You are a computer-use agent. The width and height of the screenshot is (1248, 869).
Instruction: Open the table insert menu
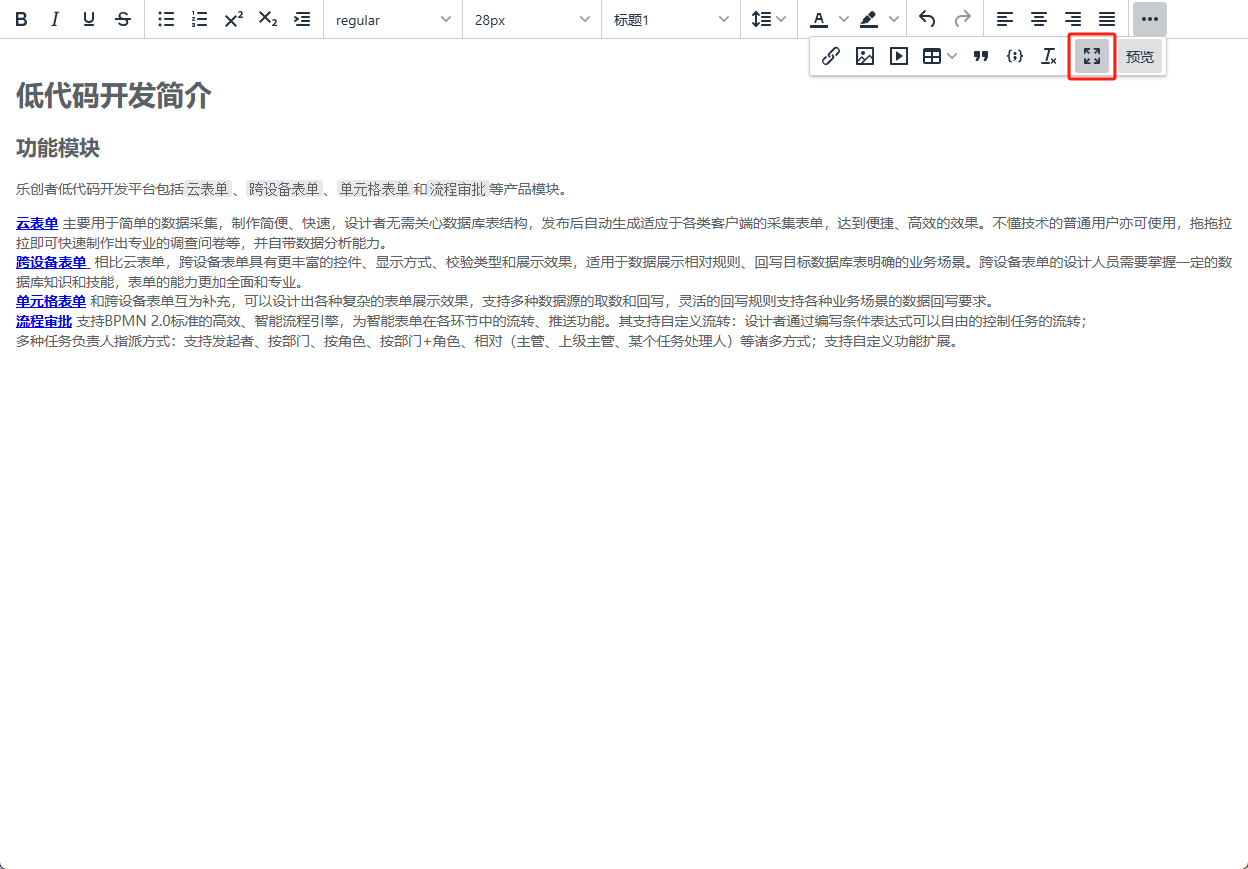click(x=939, y=57)
